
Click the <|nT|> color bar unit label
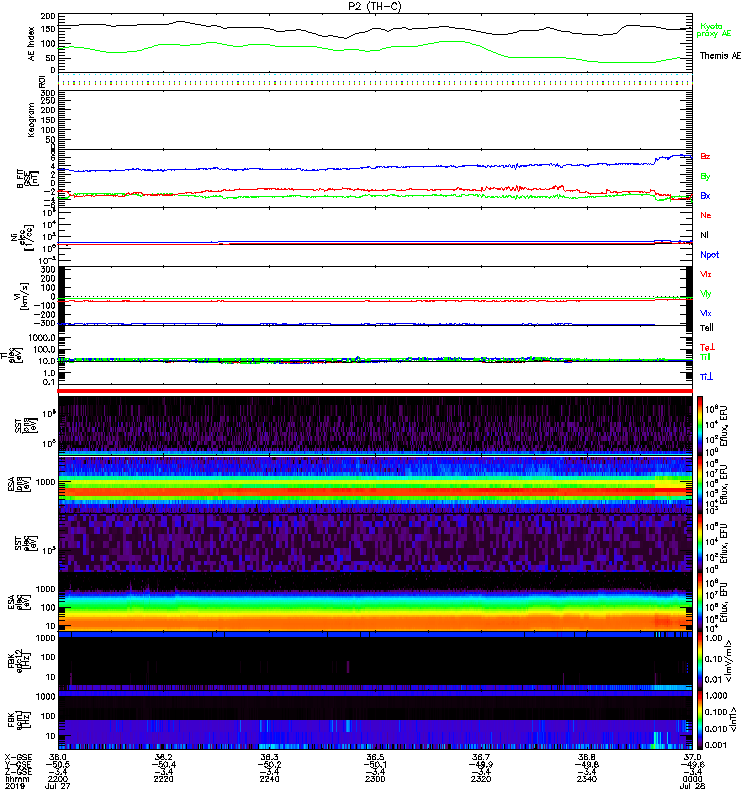(732, 719)
